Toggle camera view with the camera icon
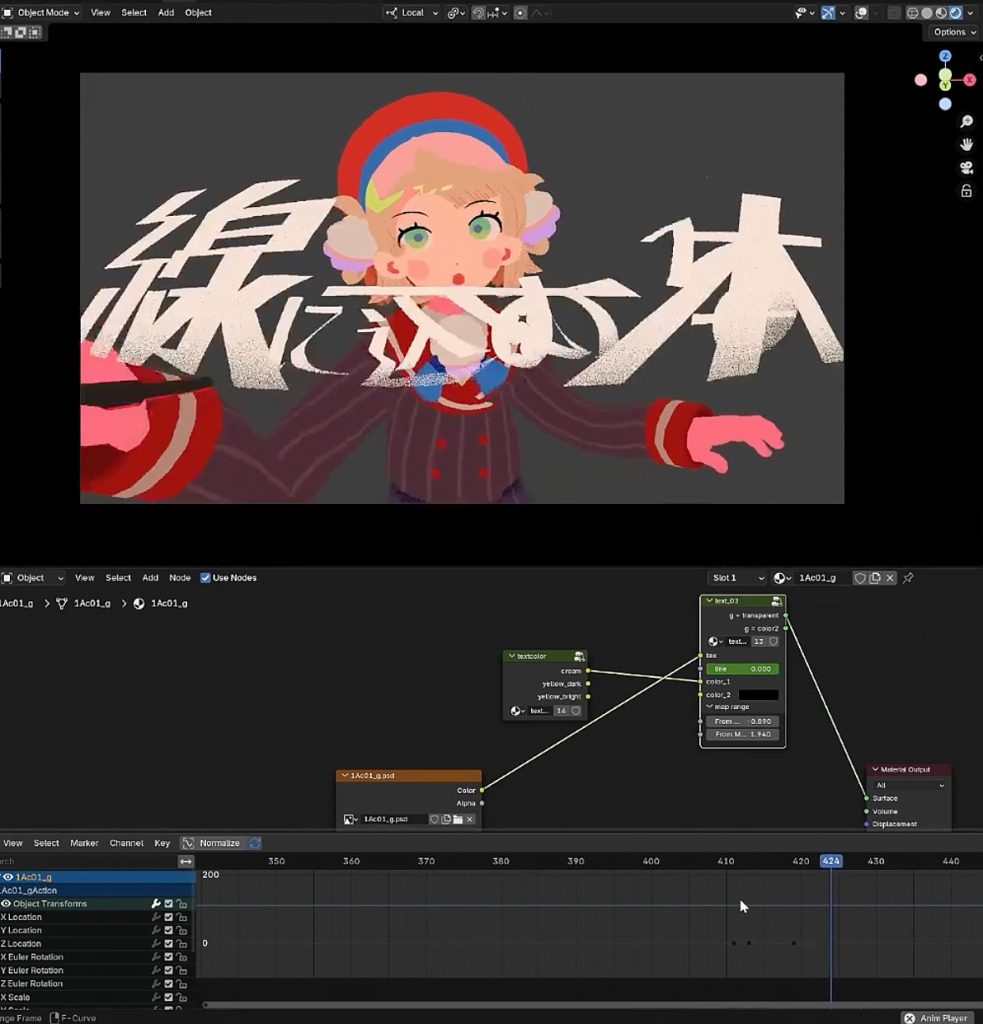Viewport: 983px width, 1024px height. pos(966,168)
